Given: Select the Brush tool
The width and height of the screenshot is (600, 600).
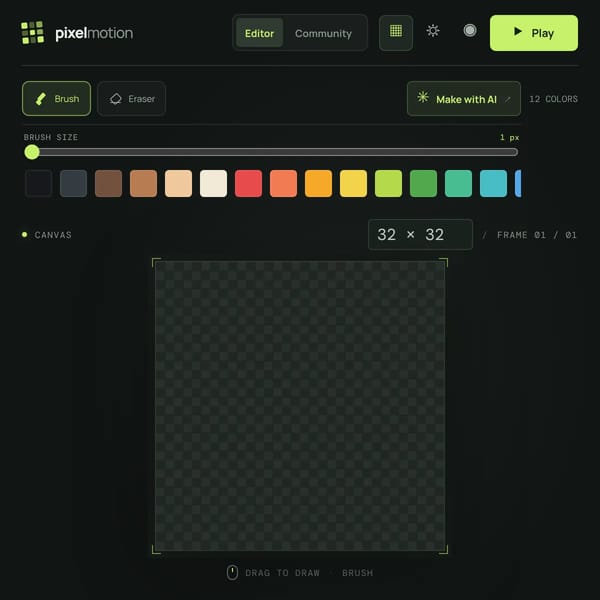Looking at the screenshot, I should pos(57,99).
